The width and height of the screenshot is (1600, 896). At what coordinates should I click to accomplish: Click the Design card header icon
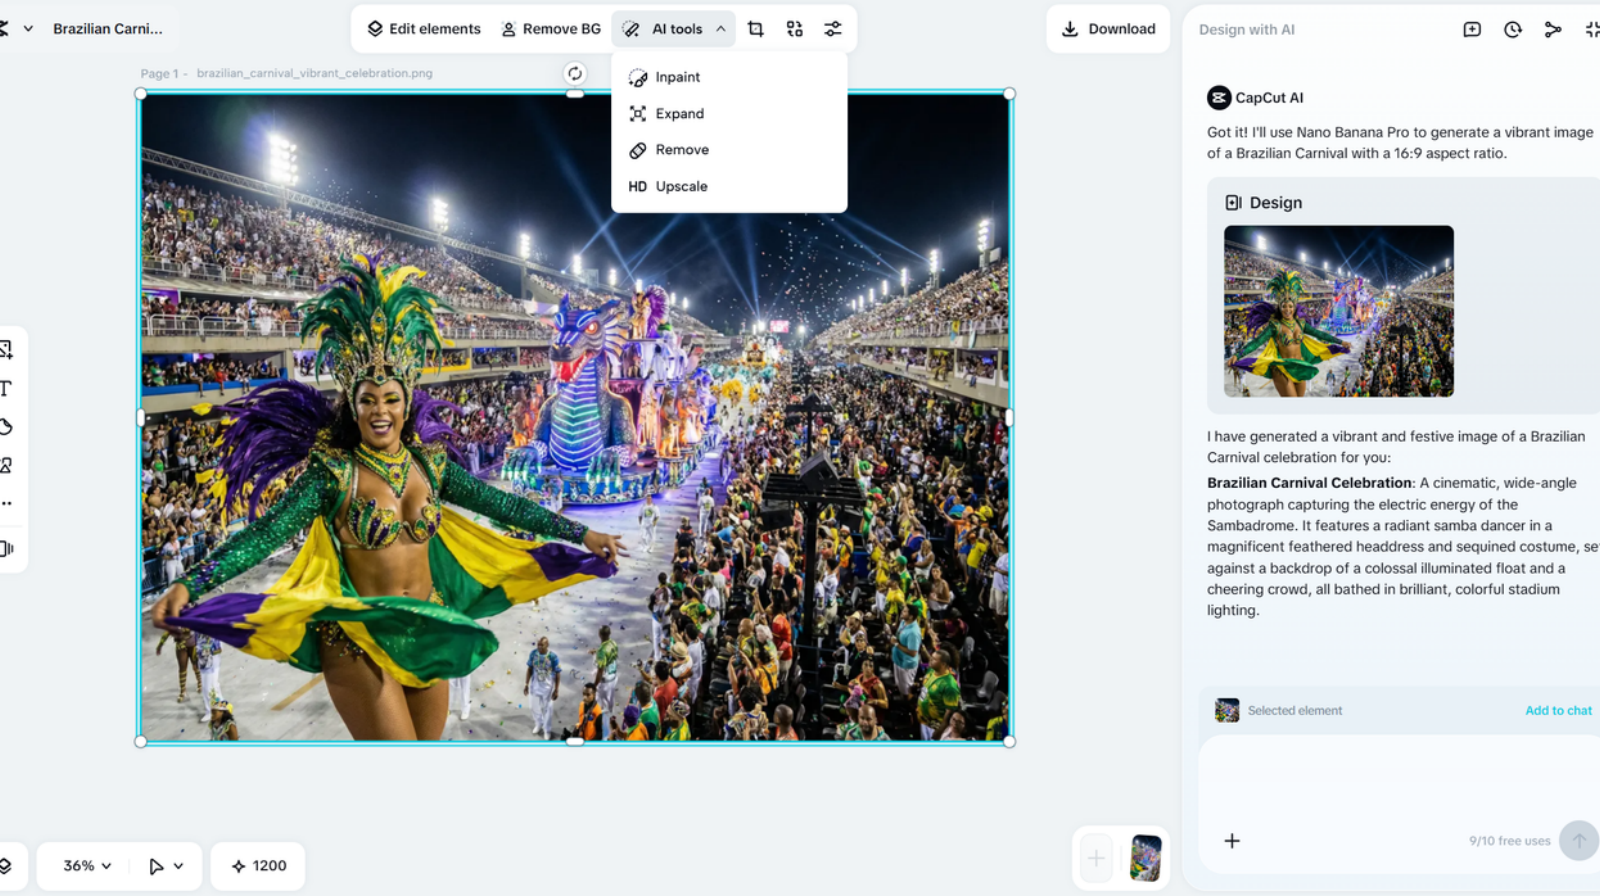[x=1234, y=203]
